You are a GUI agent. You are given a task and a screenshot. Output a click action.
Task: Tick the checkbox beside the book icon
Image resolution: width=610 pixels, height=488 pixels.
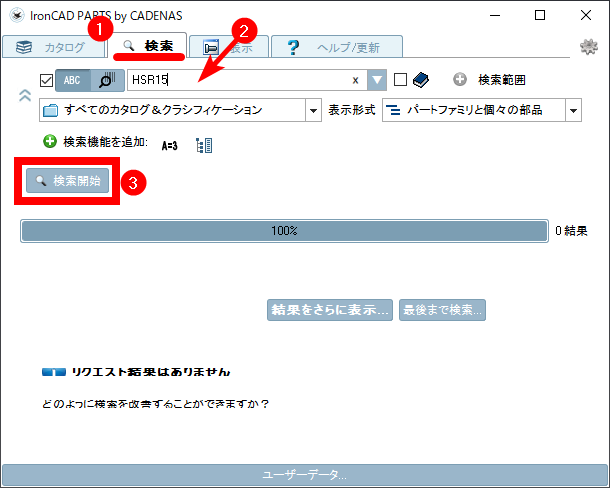pos(400,79)
